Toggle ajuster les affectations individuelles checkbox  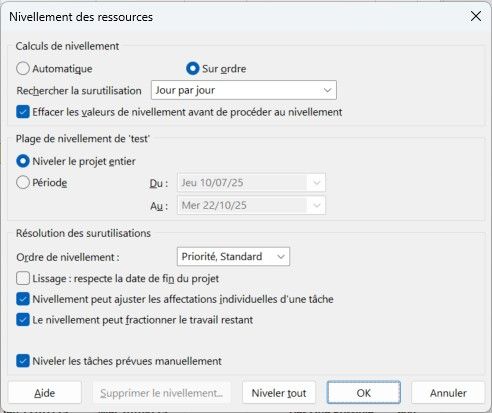coord(23,299)
